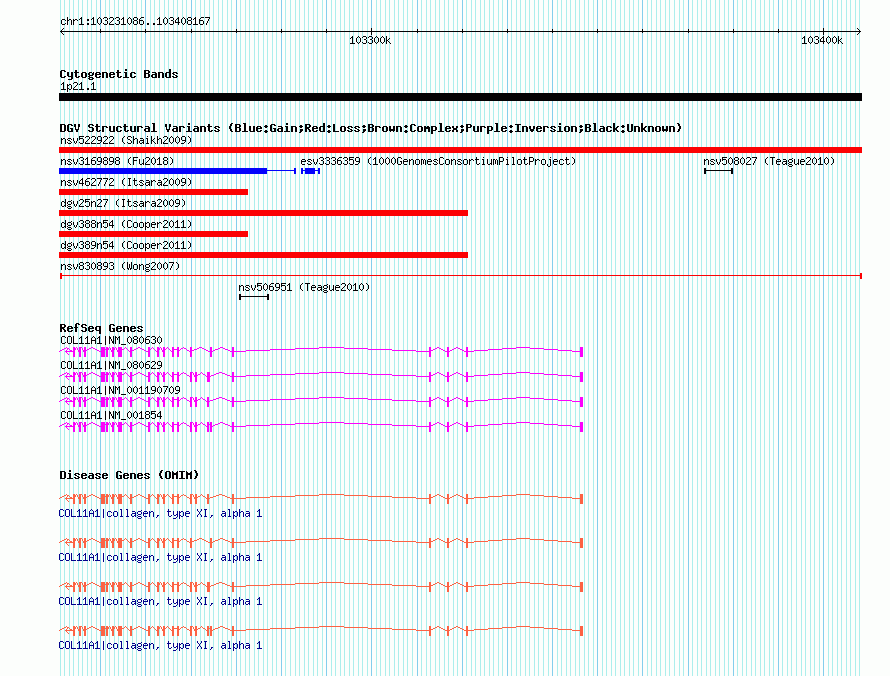Select the nsv462772 (Itsara2009) red bar
Screen dimensions: 890x676
(153, 192)
